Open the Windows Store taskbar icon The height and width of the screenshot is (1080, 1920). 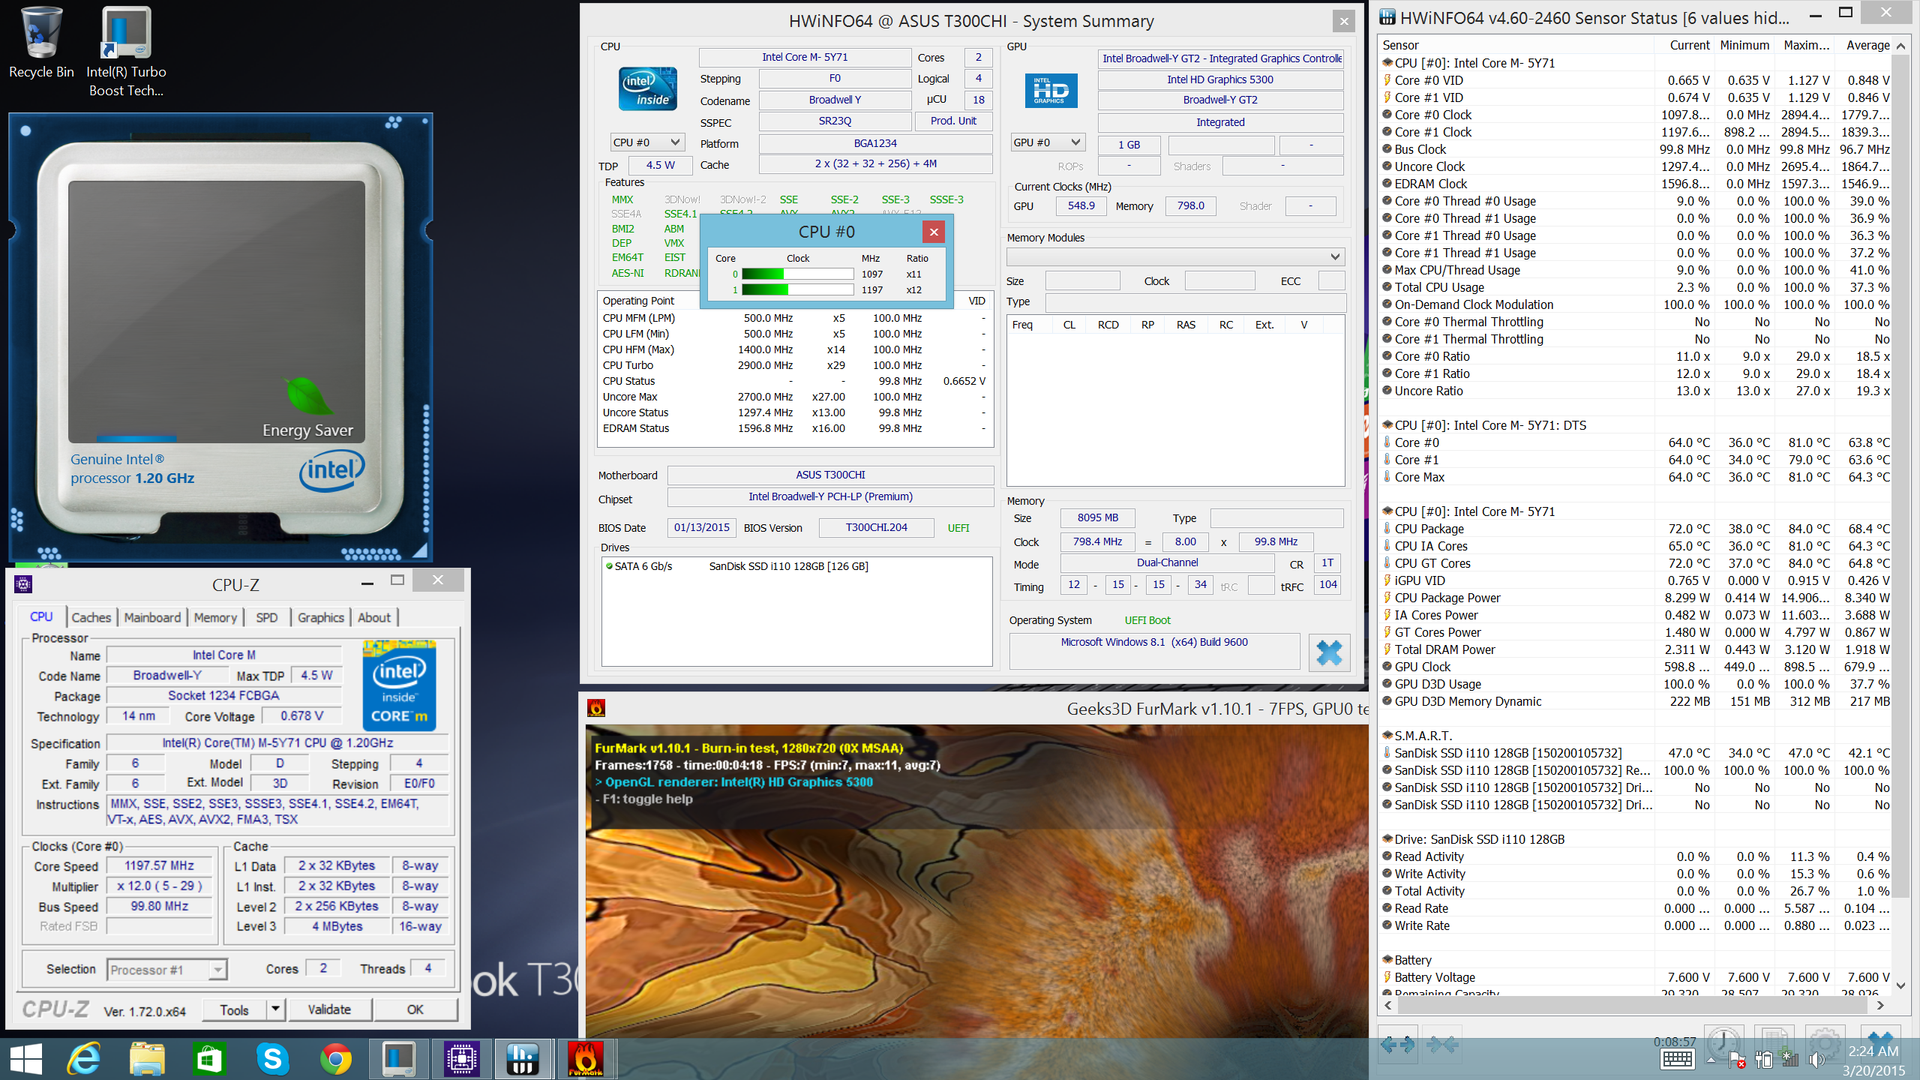pyautogui.click(x=209, y=1058)
